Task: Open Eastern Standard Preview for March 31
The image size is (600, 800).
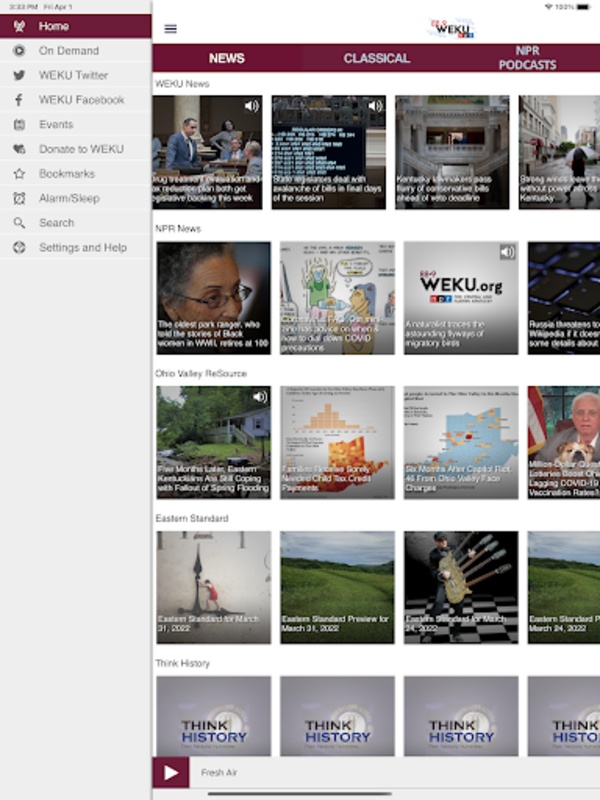Action: (337, 587)
